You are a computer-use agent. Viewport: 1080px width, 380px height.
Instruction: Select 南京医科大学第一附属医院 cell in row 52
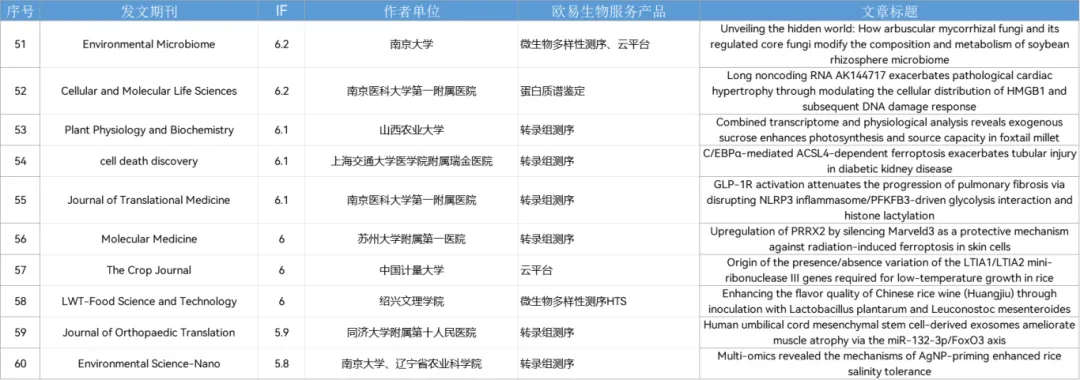point(411,91)
